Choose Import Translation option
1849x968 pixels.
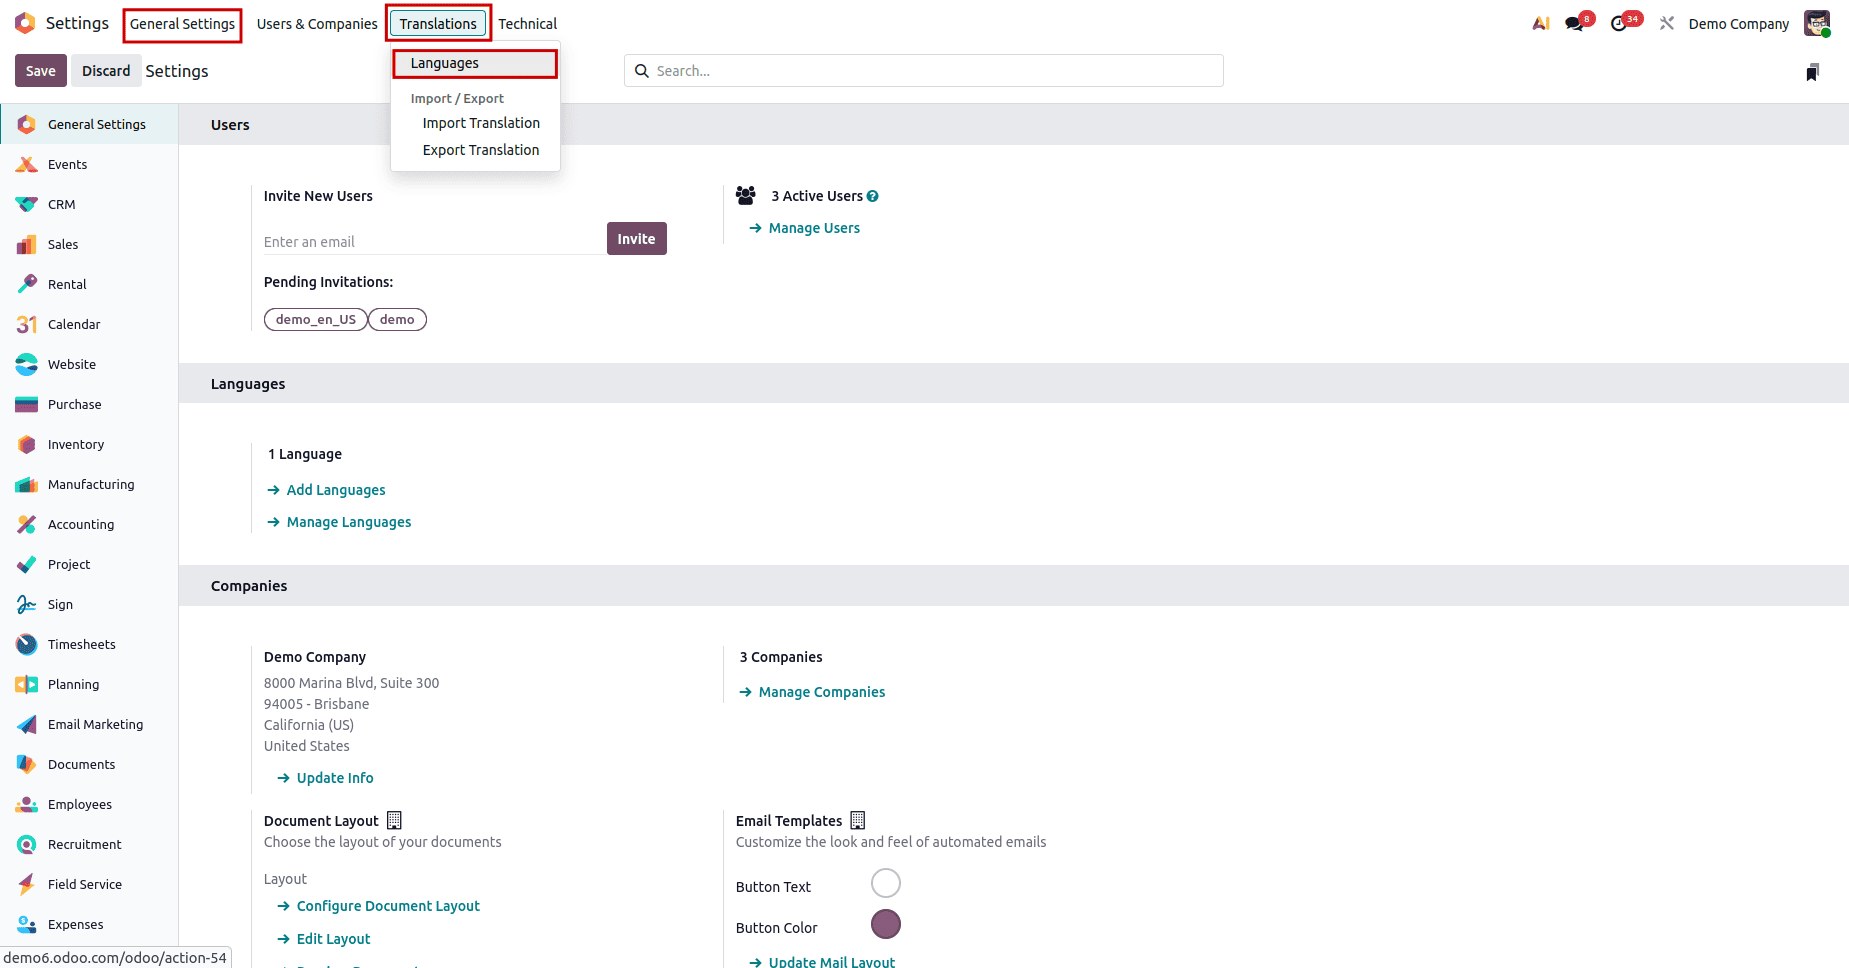[481, 122]
